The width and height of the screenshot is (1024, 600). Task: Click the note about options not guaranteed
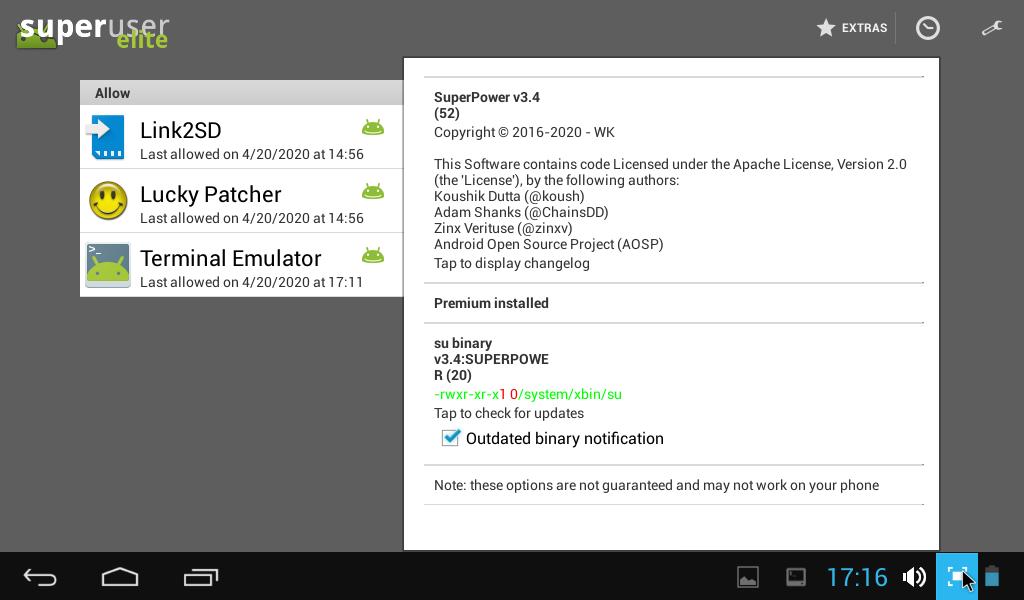(656, 485)
